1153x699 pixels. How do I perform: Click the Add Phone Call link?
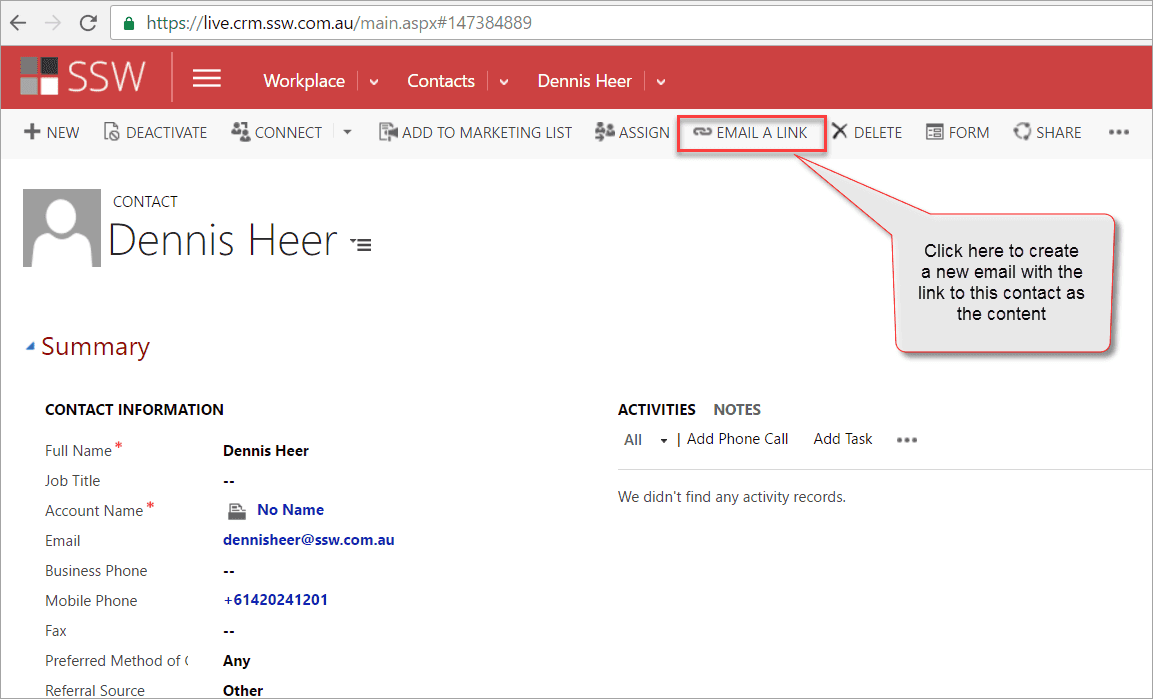pyautogui.click(x=737, y=439)
